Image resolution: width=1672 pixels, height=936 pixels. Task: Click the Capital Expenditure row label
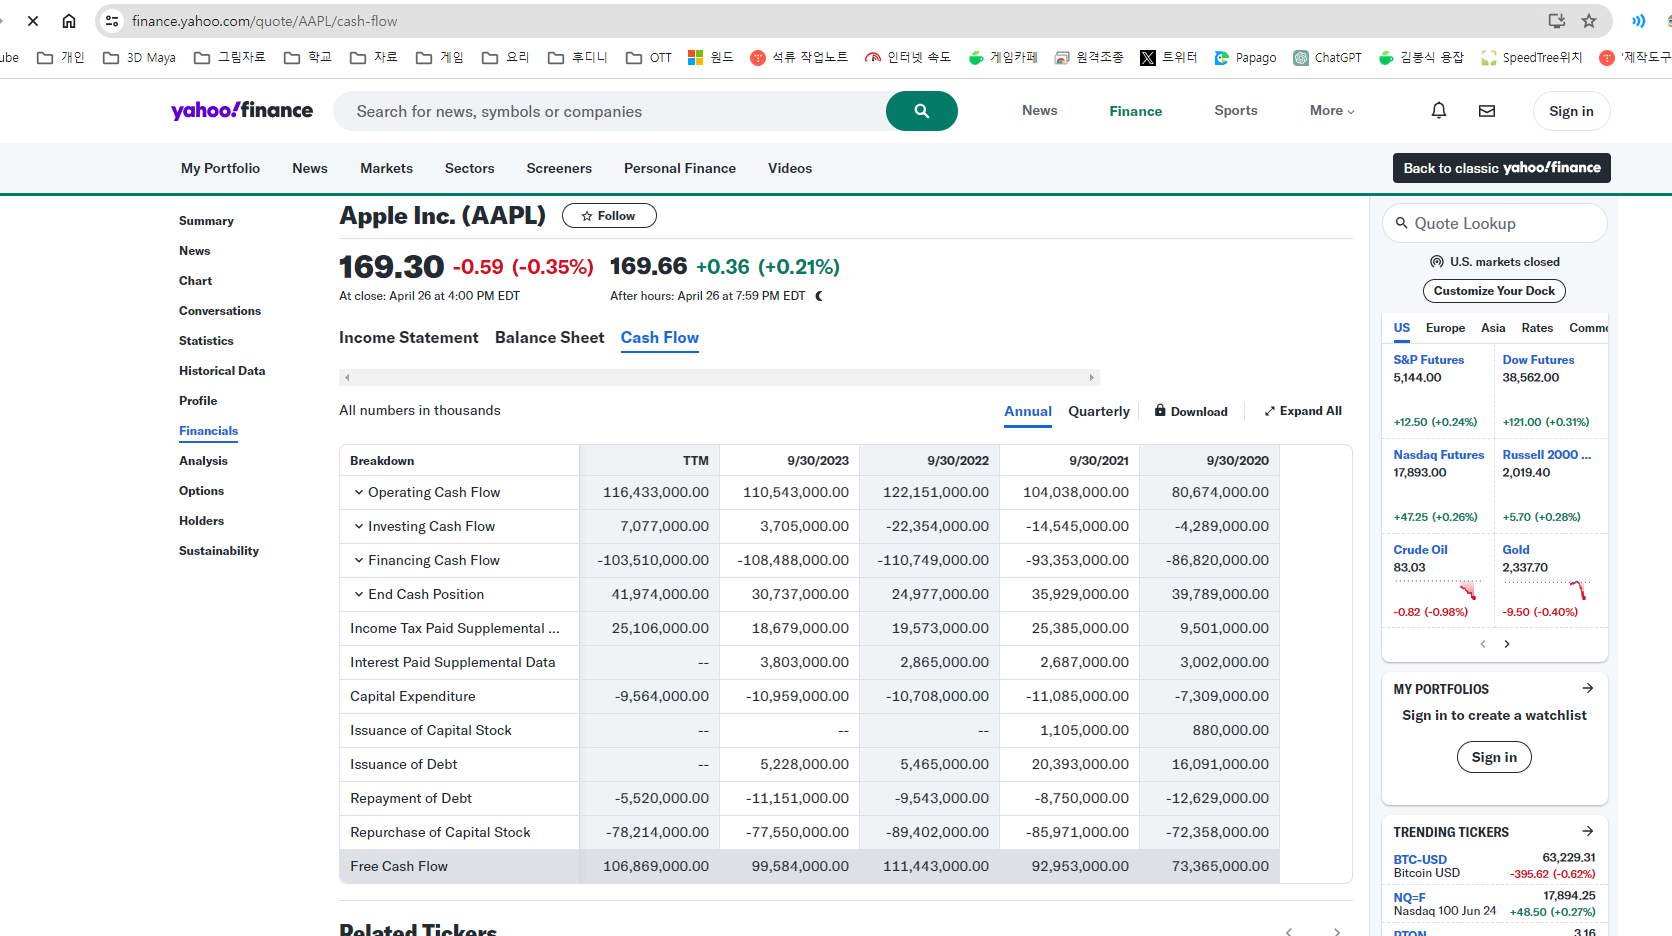point(412,696)
